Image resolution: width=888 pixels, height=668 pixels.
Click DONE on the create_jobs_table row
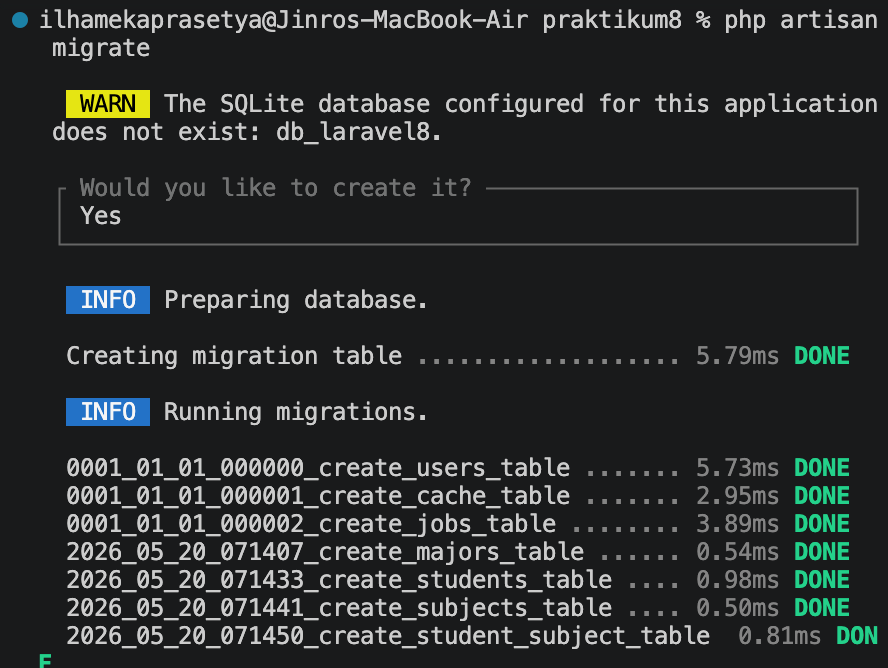tap(822, 524)
